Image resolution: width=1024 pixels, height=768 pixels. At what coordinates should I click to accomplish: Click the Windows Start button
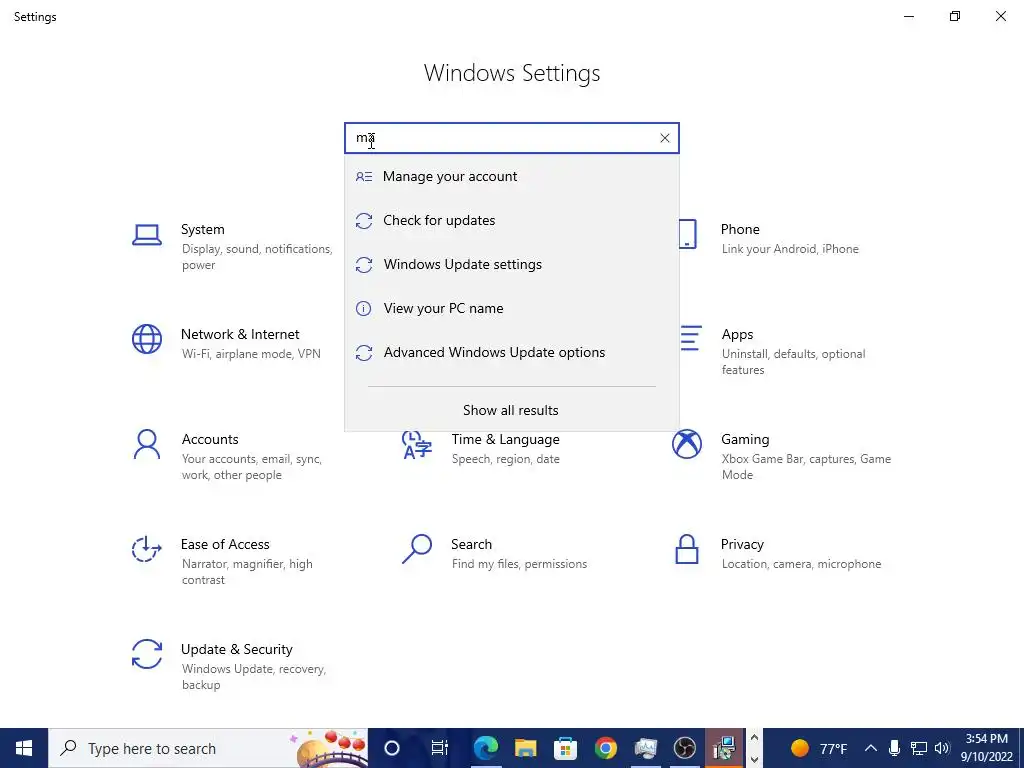click(24, 748)
